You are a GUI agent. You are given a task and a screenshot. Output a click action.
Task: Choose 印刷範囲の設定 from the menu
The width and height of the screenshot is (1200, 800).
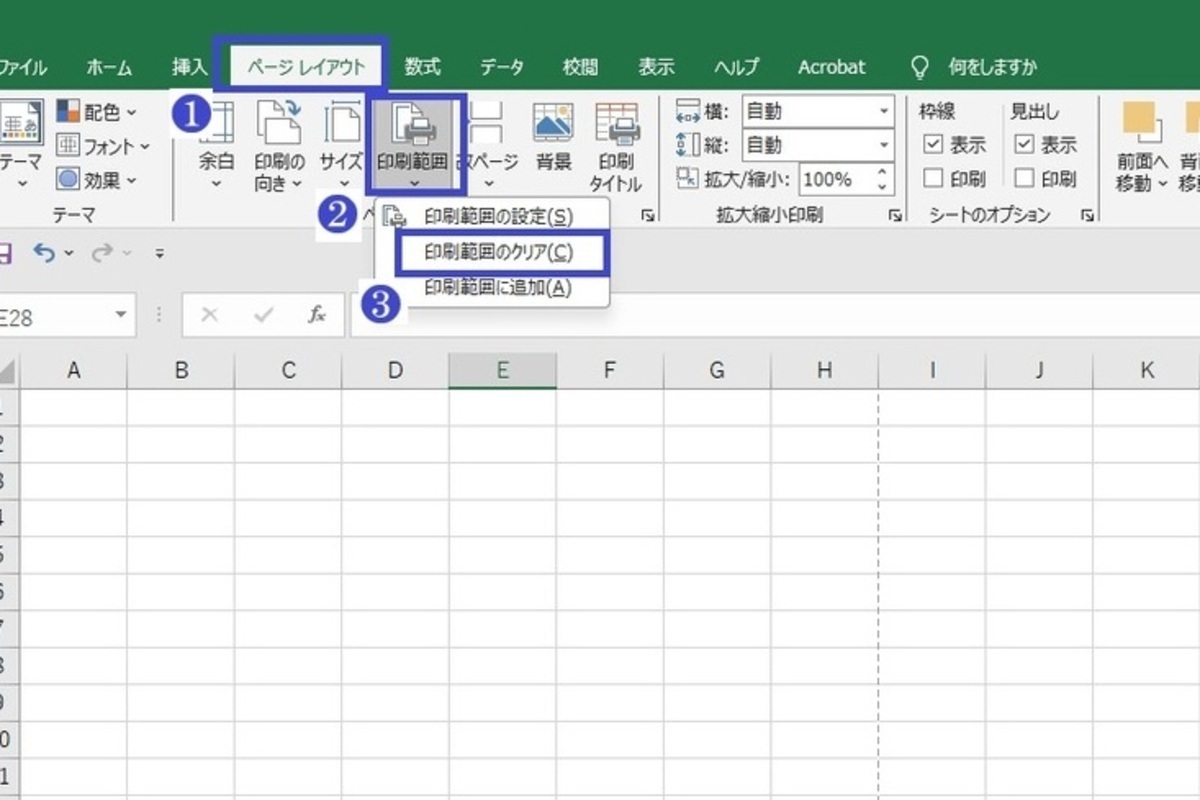498,217
